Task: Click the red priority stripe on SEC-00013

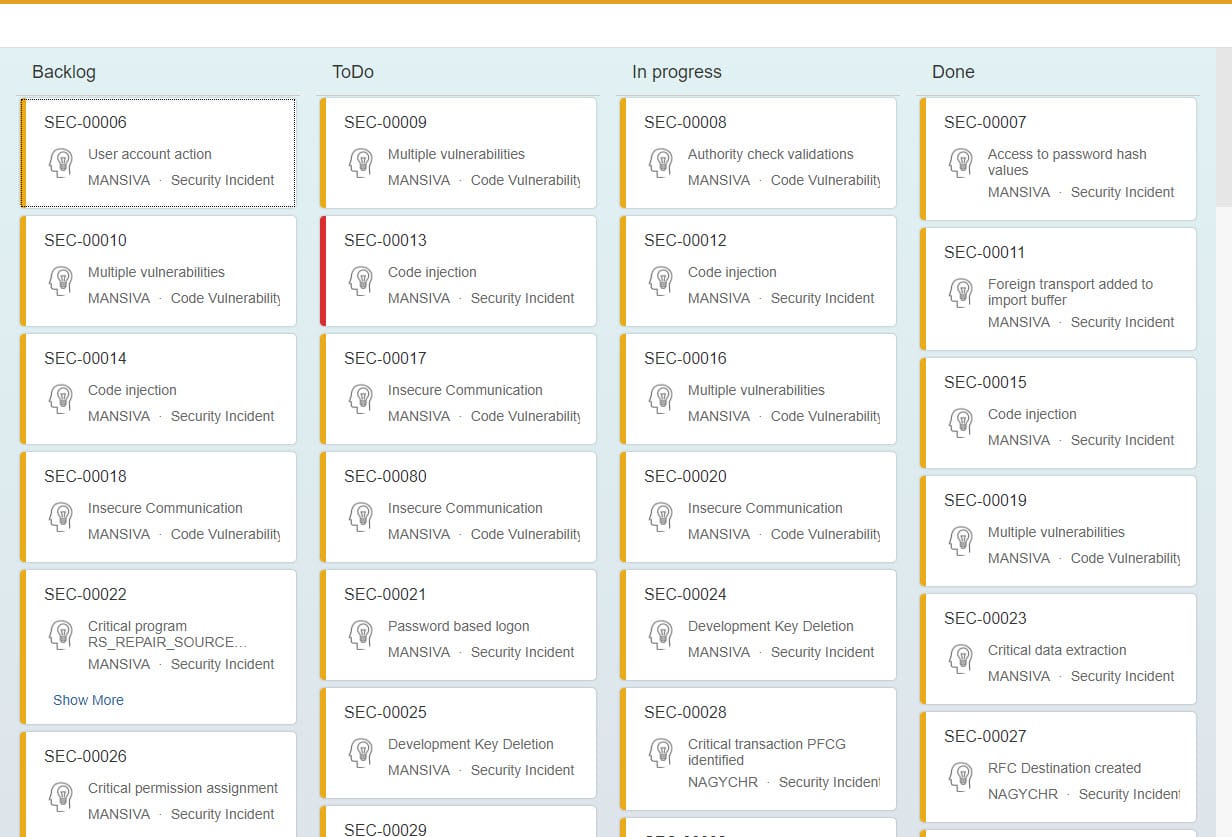Action: pos(323,271)
